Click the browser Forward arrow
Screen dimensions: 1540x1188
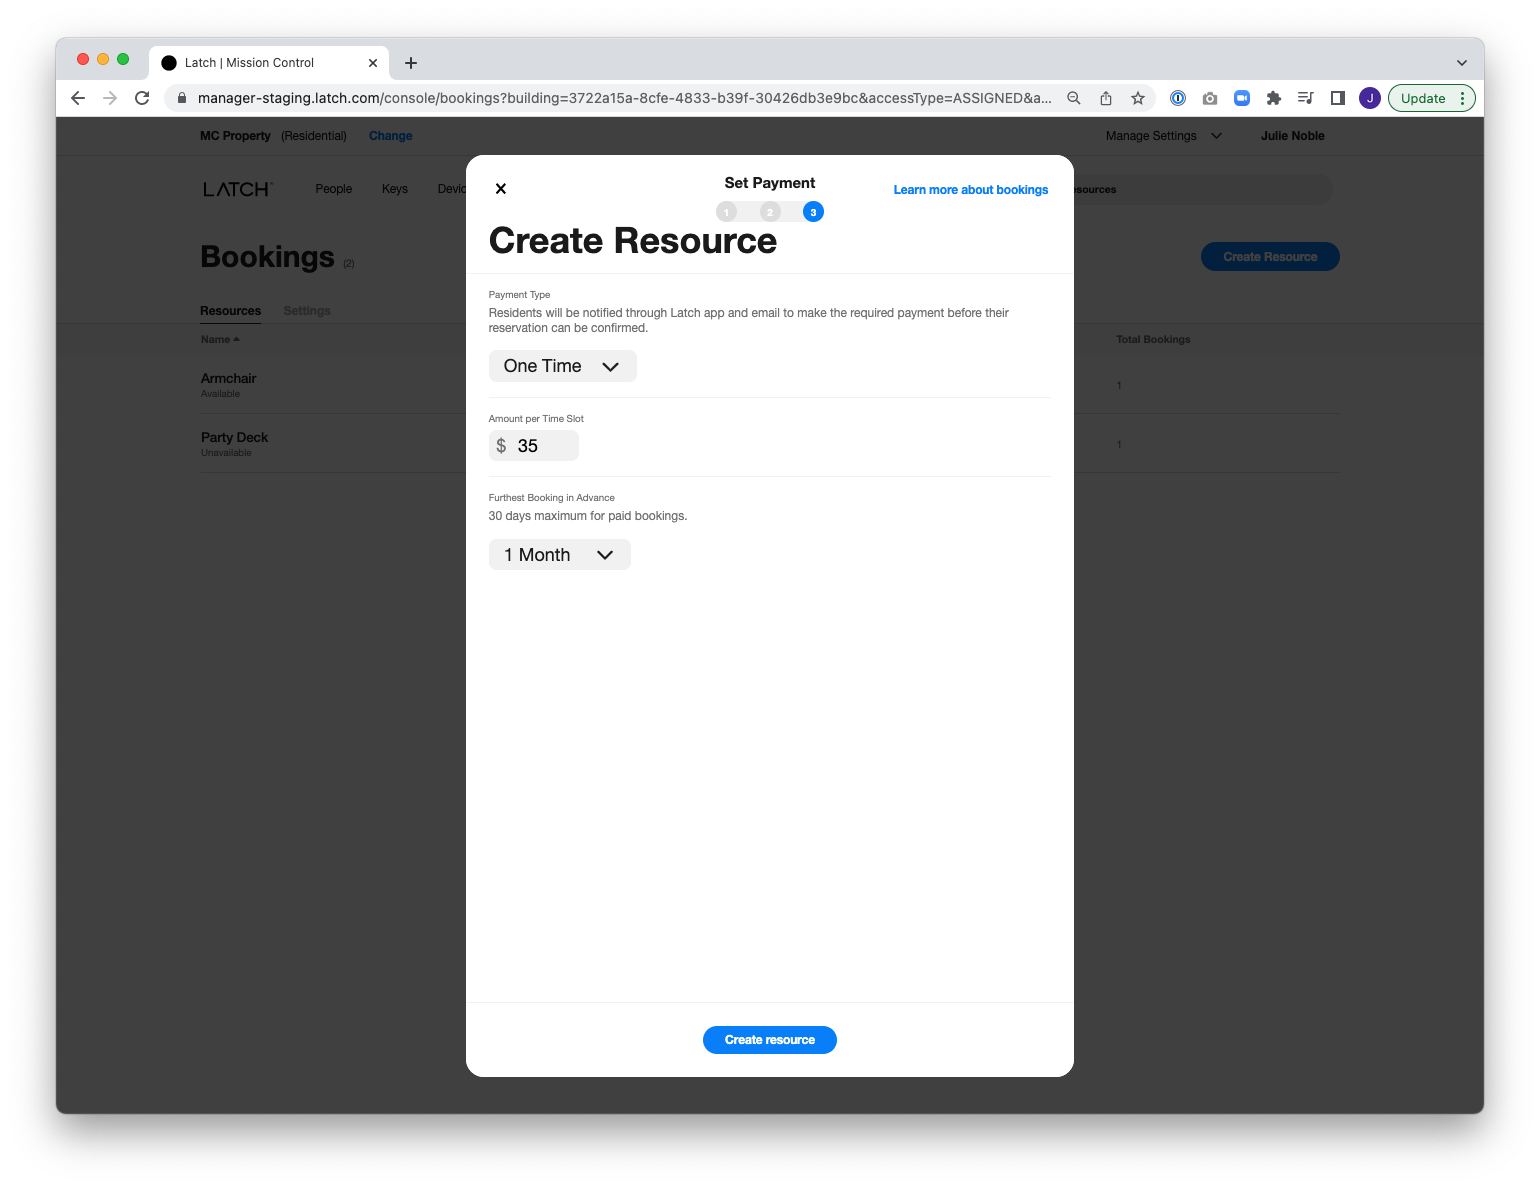point(110,98)
